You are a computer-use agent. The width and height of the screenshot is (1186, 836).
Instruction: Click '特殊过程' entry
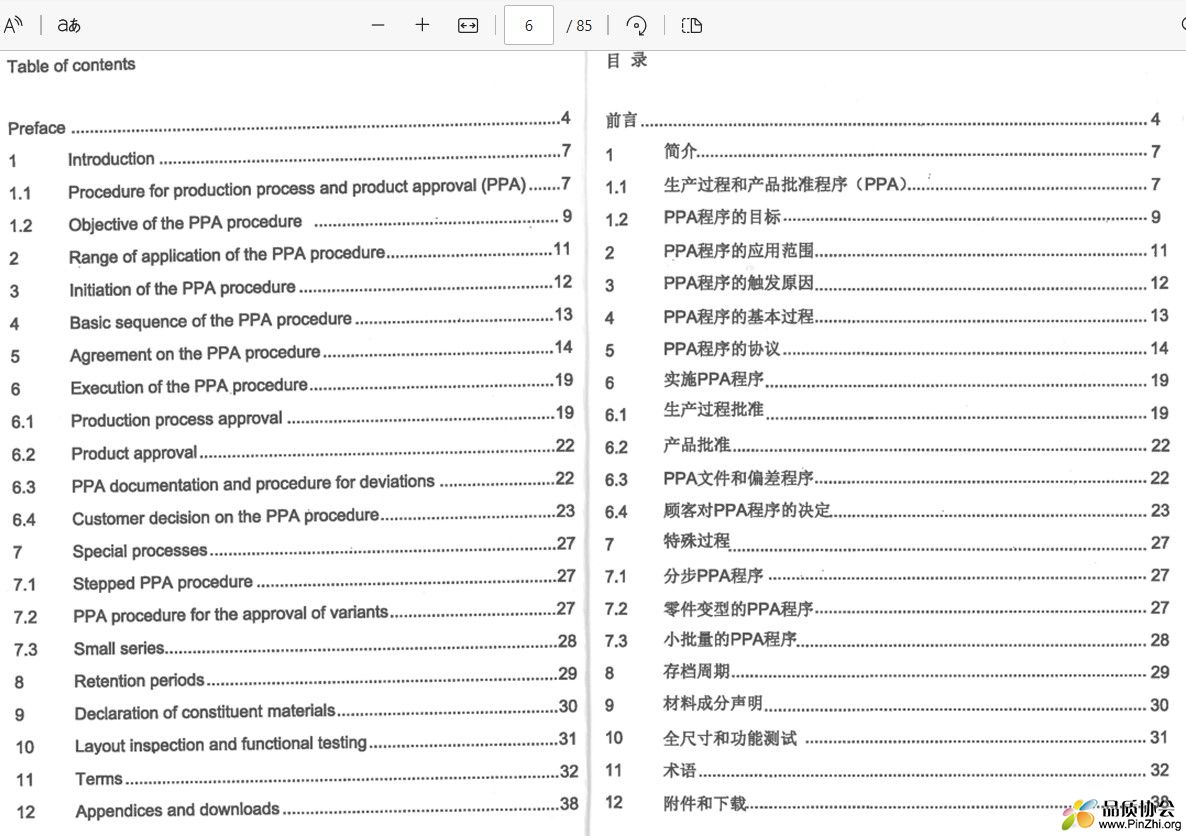[x=697, y=541]
